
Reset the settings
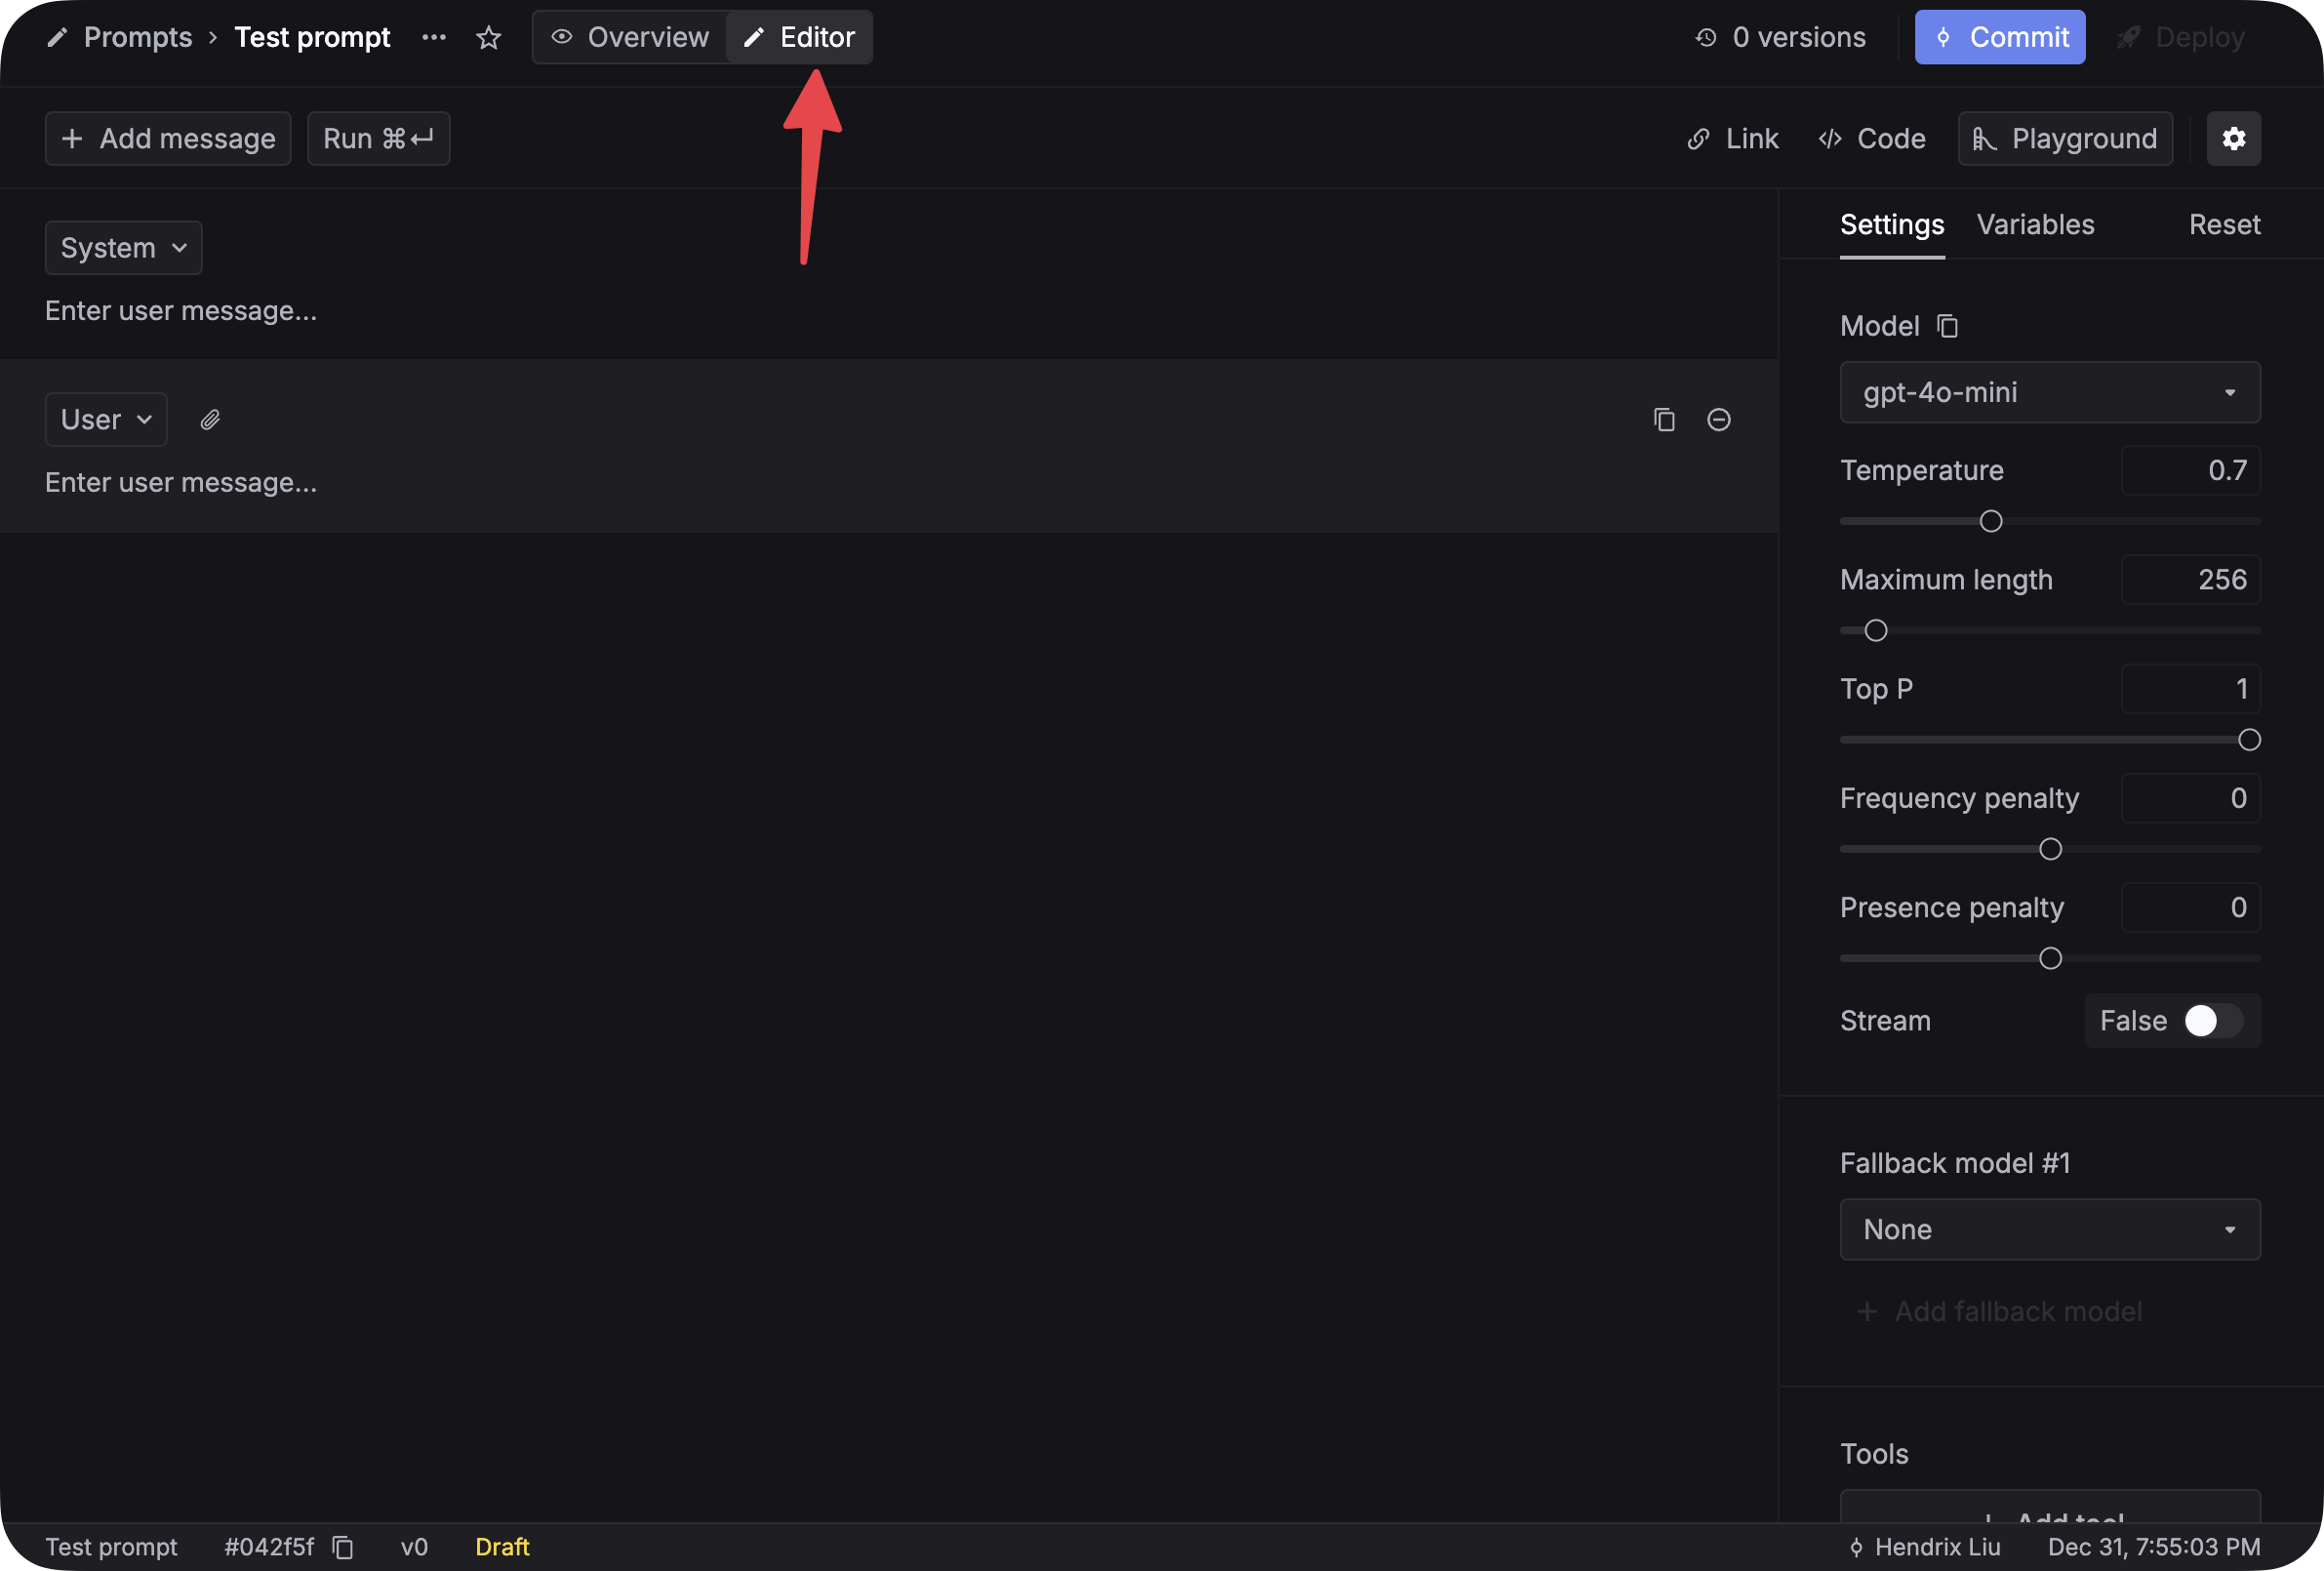click(x=2224, y=224)
